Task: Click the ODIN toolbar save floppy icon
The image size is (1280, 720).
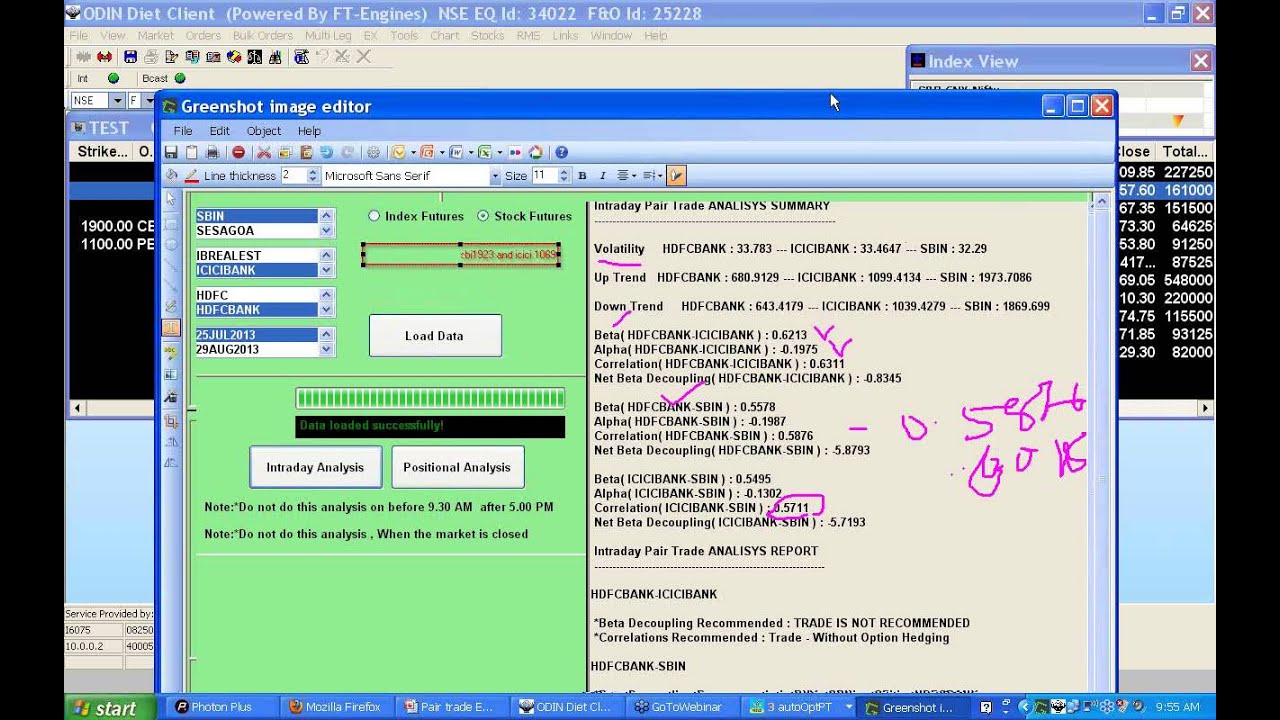Action: coord(130,57)
